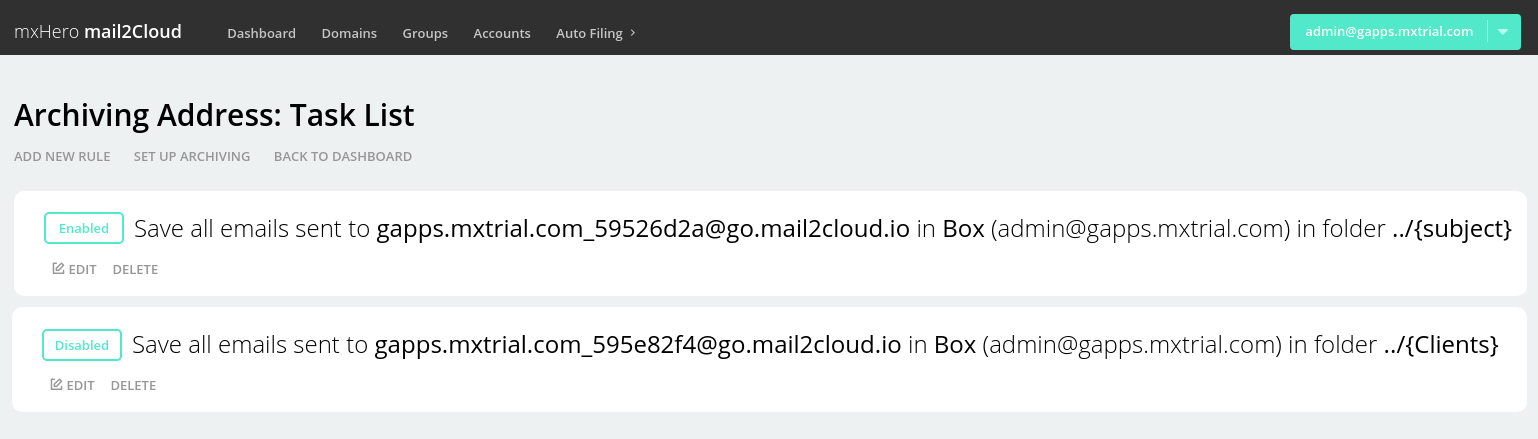Expand the Auto Filing menu chevron
Screen dimensions: 1538x439
click(x=632, y=33)
